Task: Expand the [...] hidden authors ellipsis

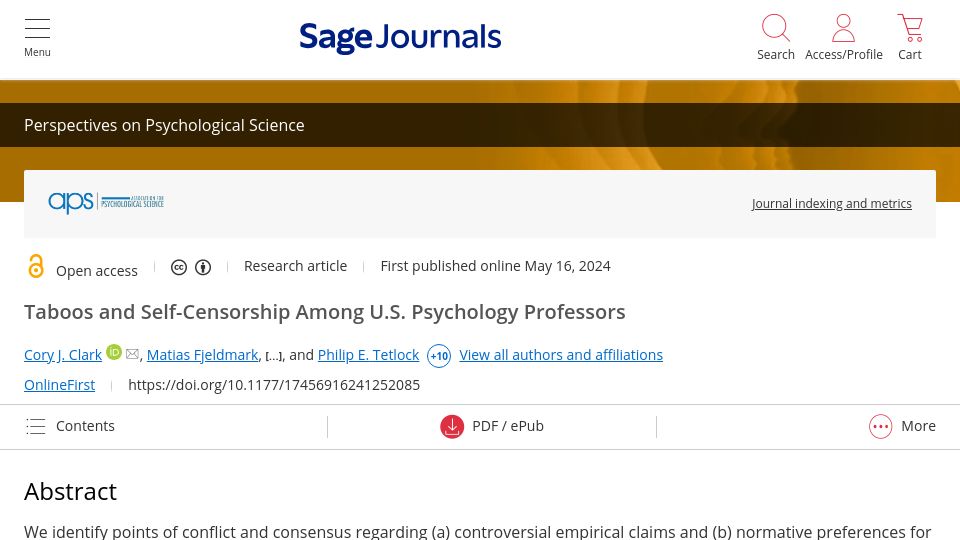Action: 274,356
